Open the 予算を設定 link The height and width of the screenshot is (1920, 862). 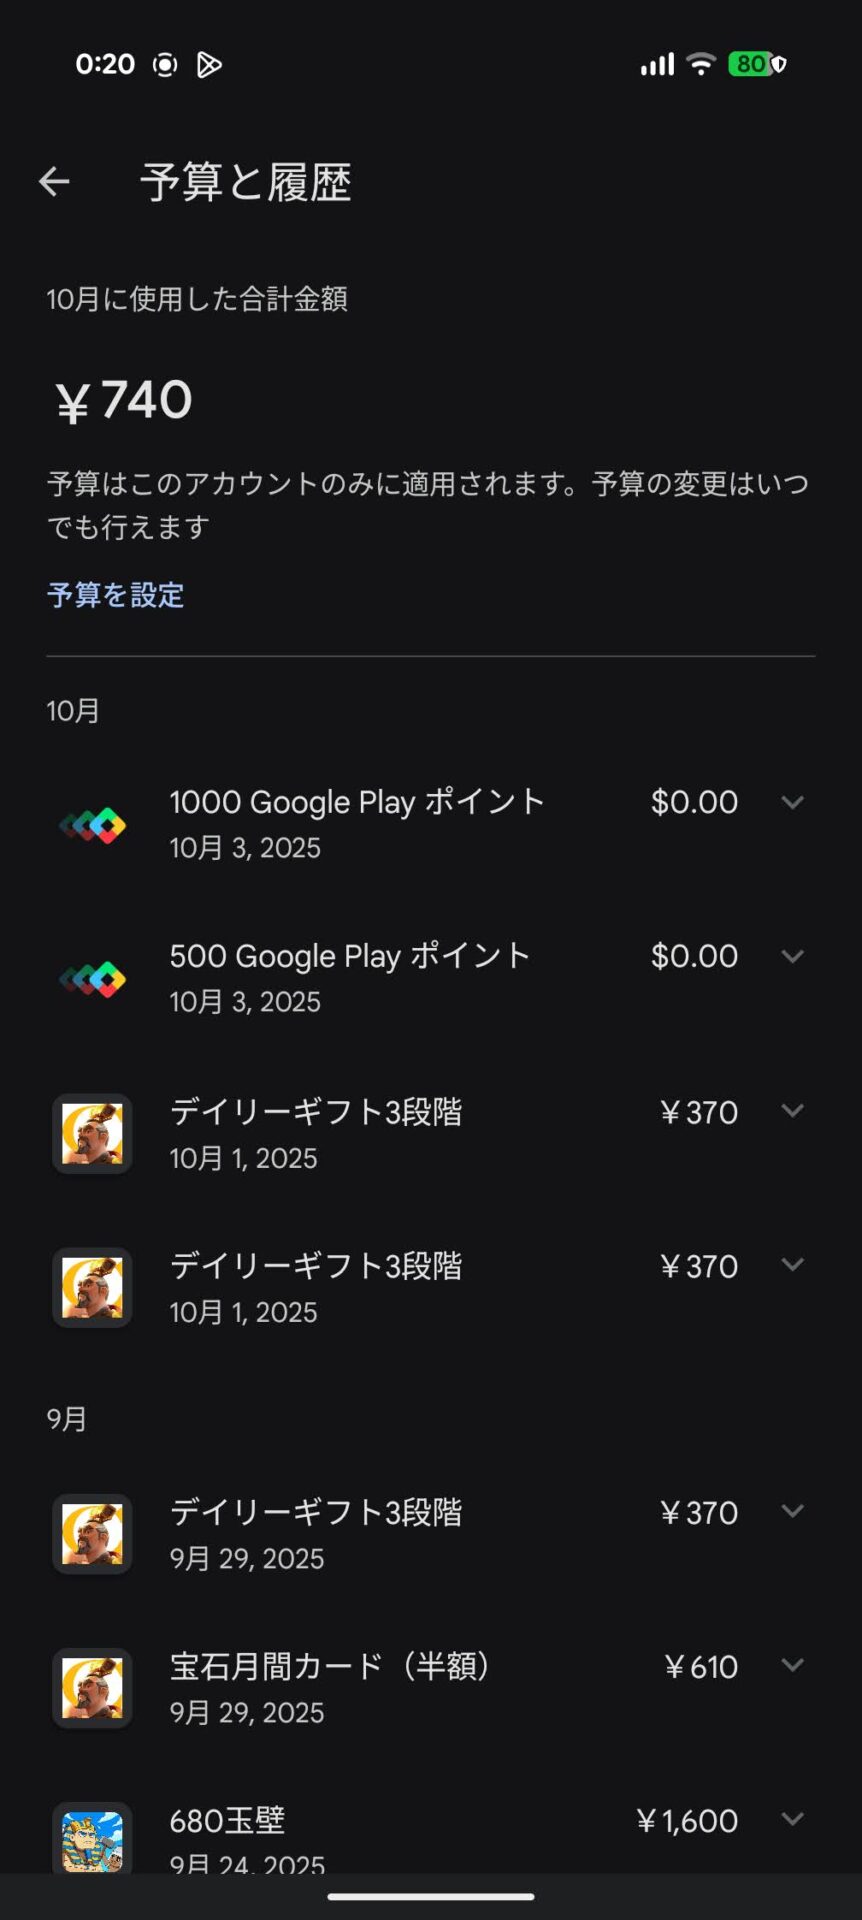115,595
